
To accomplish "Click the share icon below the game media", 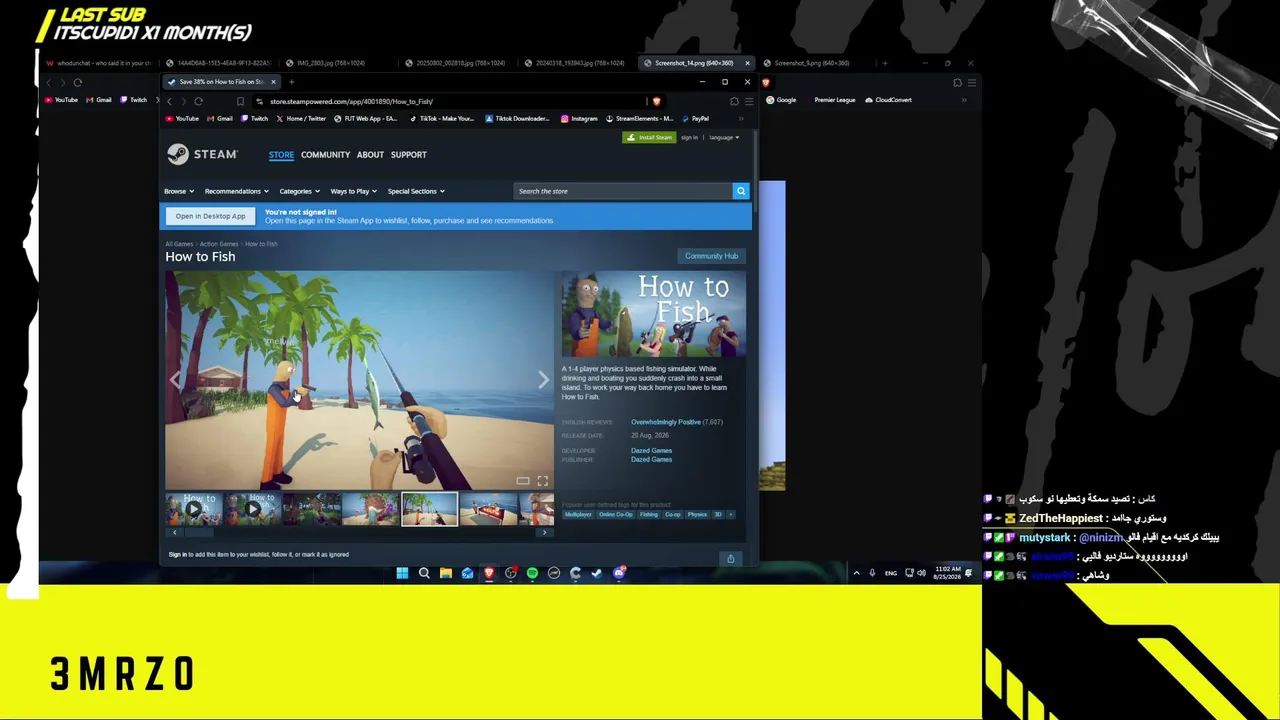I will (730, 559).
